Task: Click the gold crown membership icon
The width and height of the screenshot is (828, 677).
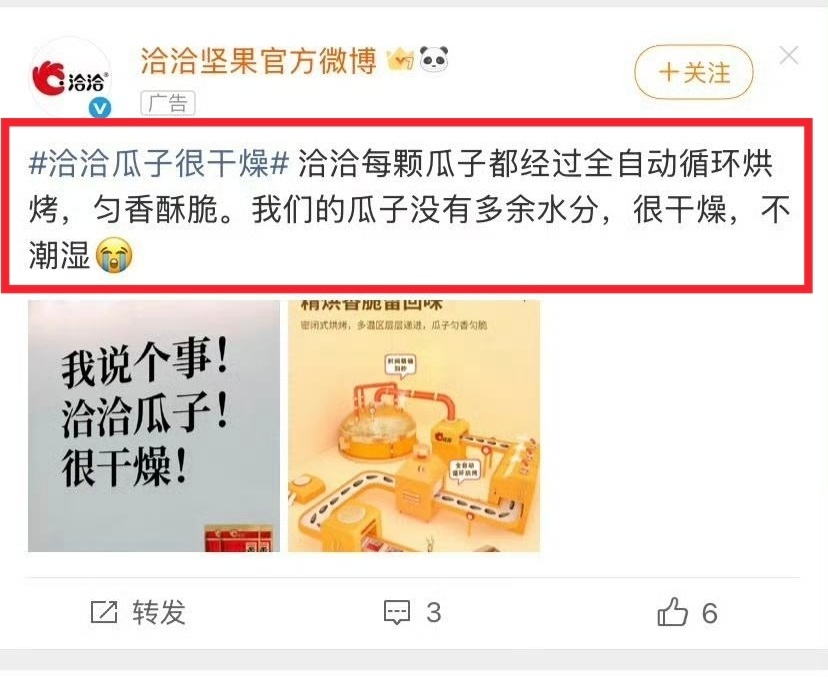Action: 400,59
